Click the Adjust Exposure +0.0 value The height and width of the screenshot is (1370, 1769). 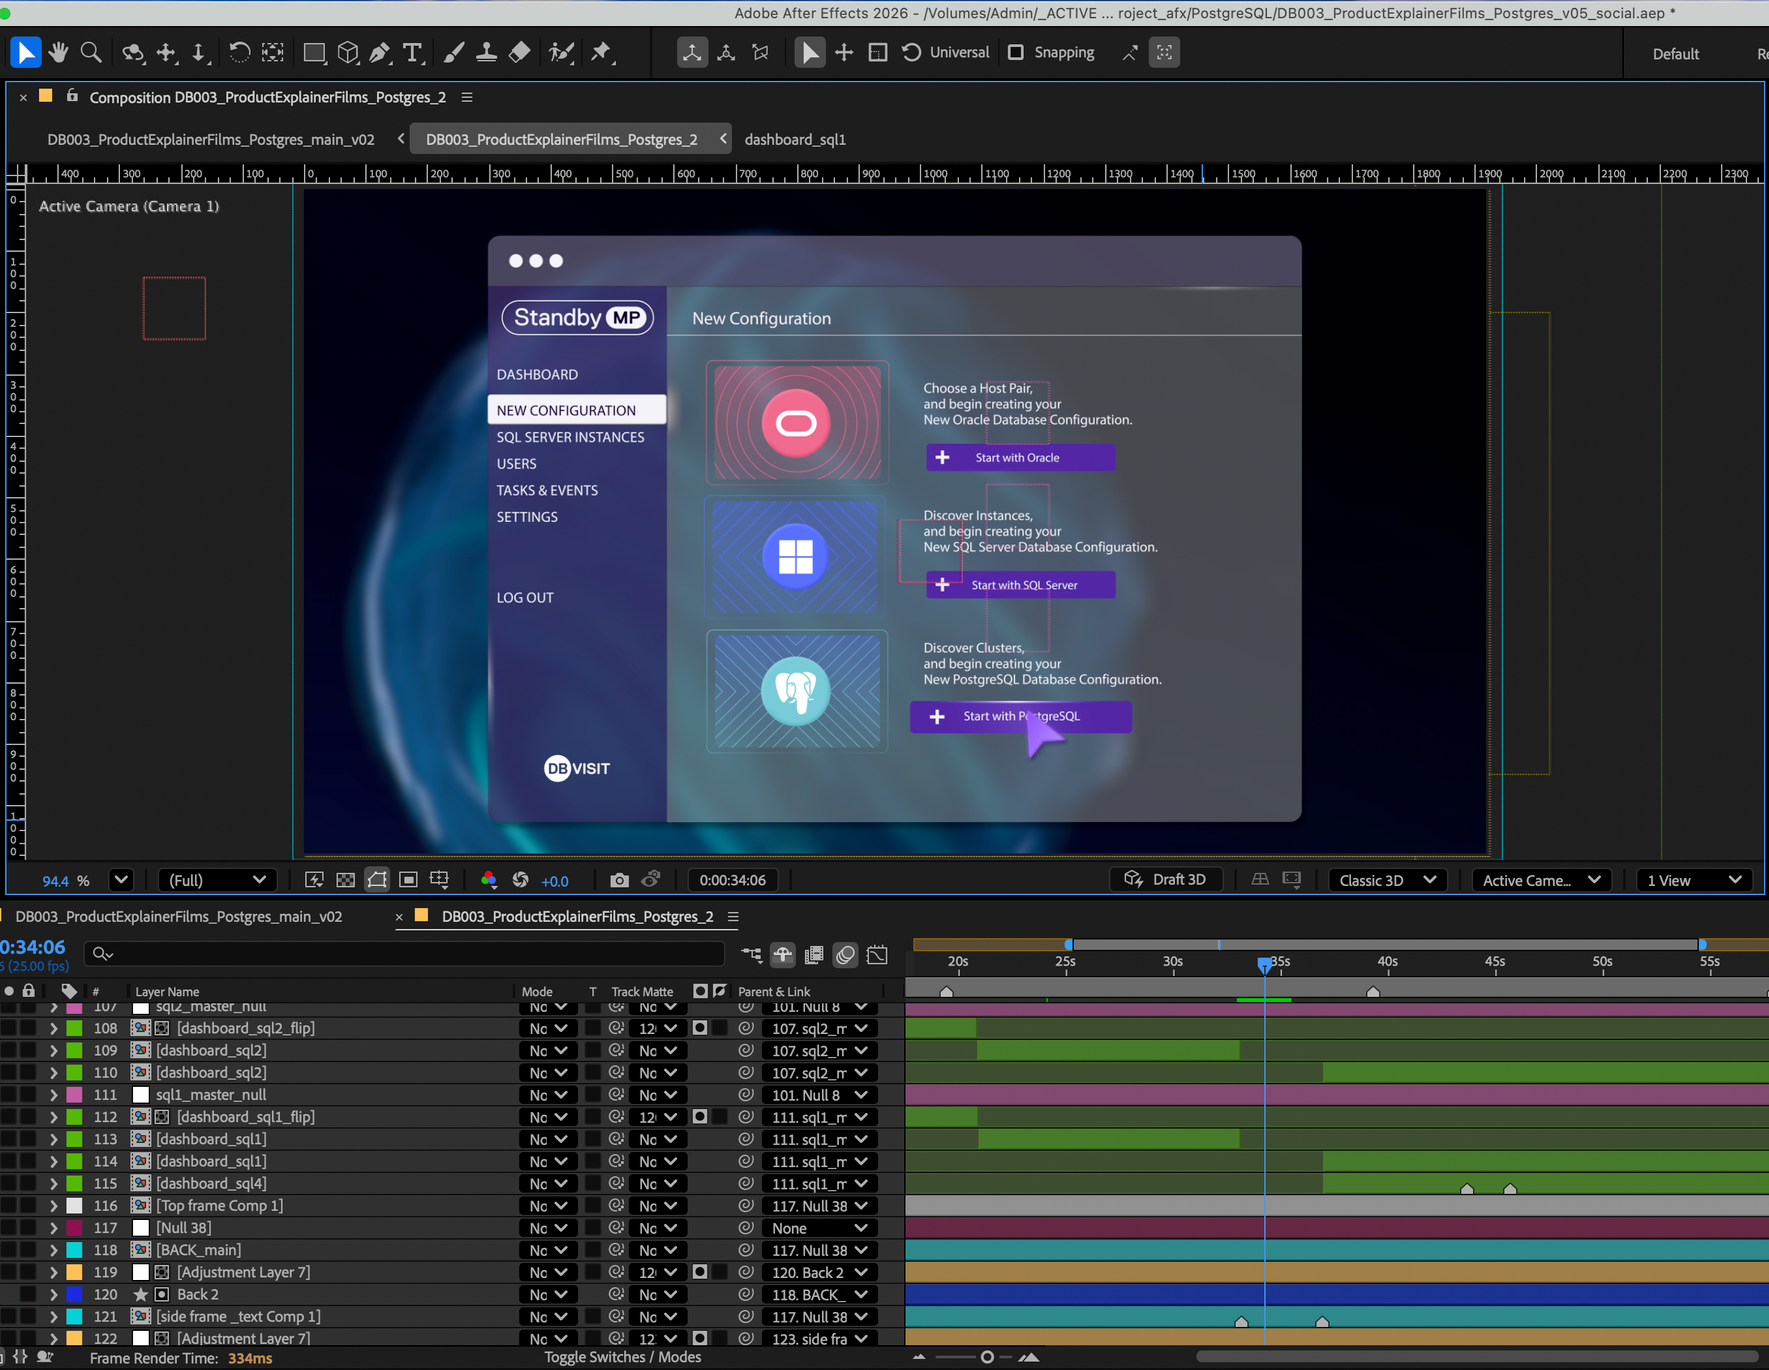coord(555,881)
